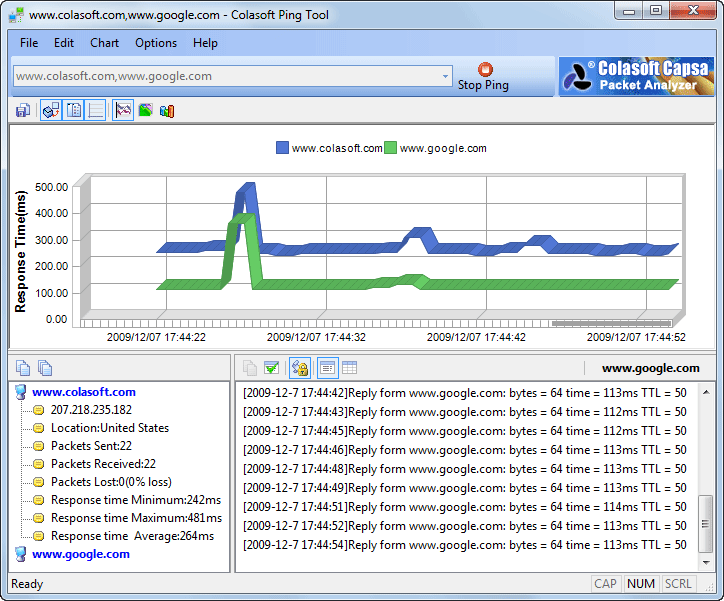Toggle the chart pane view icon
Screen dimensions: 724x601
[51, 111]
